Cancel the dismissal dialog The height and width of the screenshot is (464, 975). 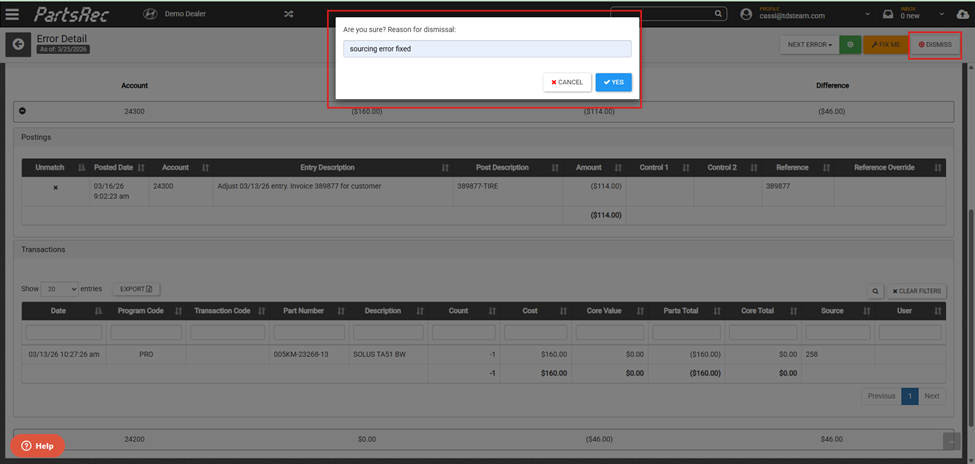tap(567, 82)
